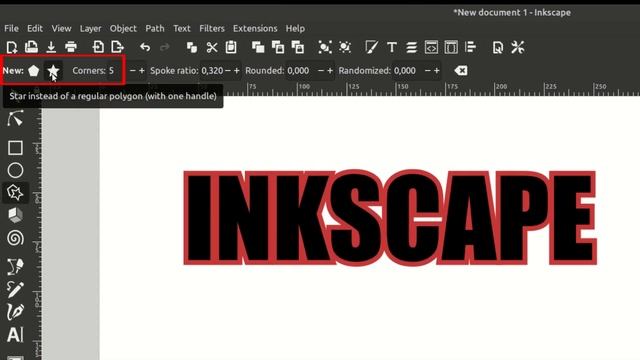Click the Save document icon
Viewport: 640px width, 360px height.
coord(51,47)
